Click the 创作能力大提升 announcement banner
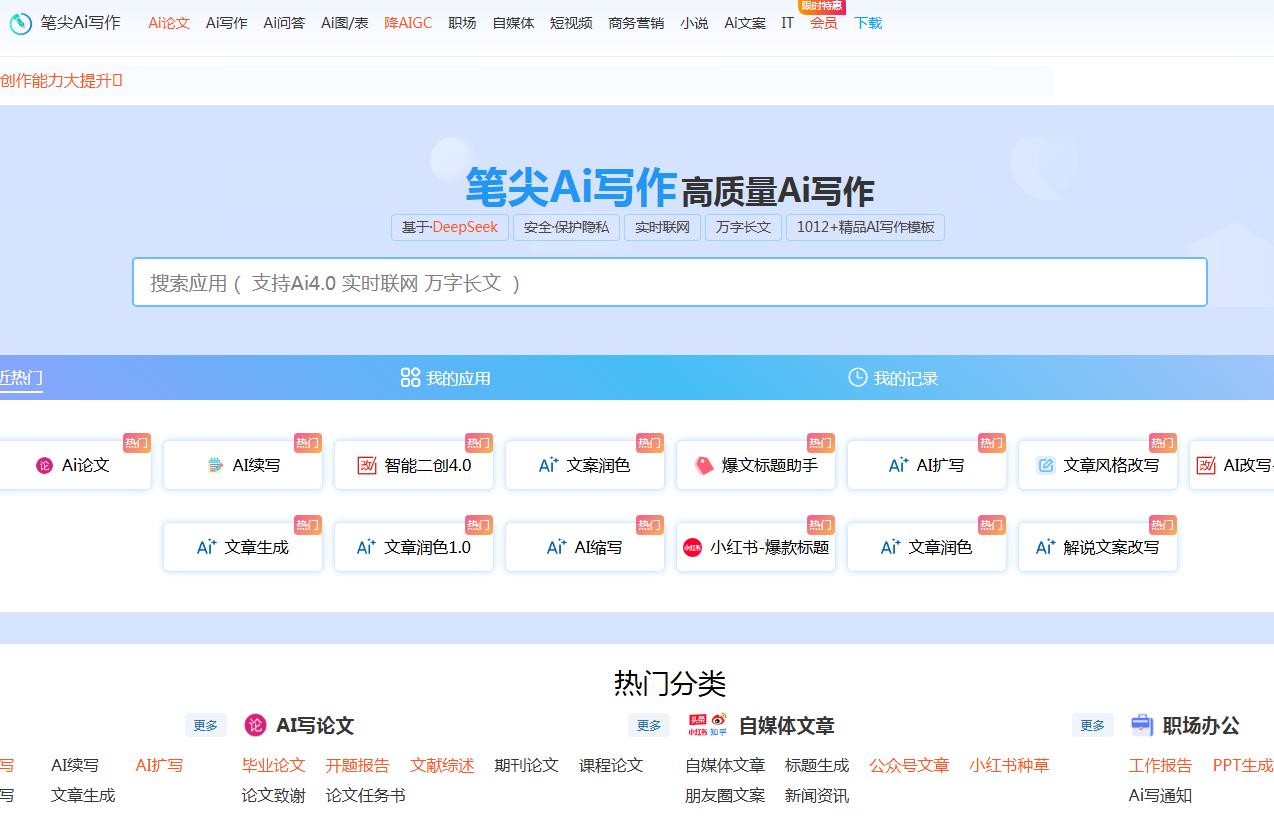 click(x=61, y=81)
